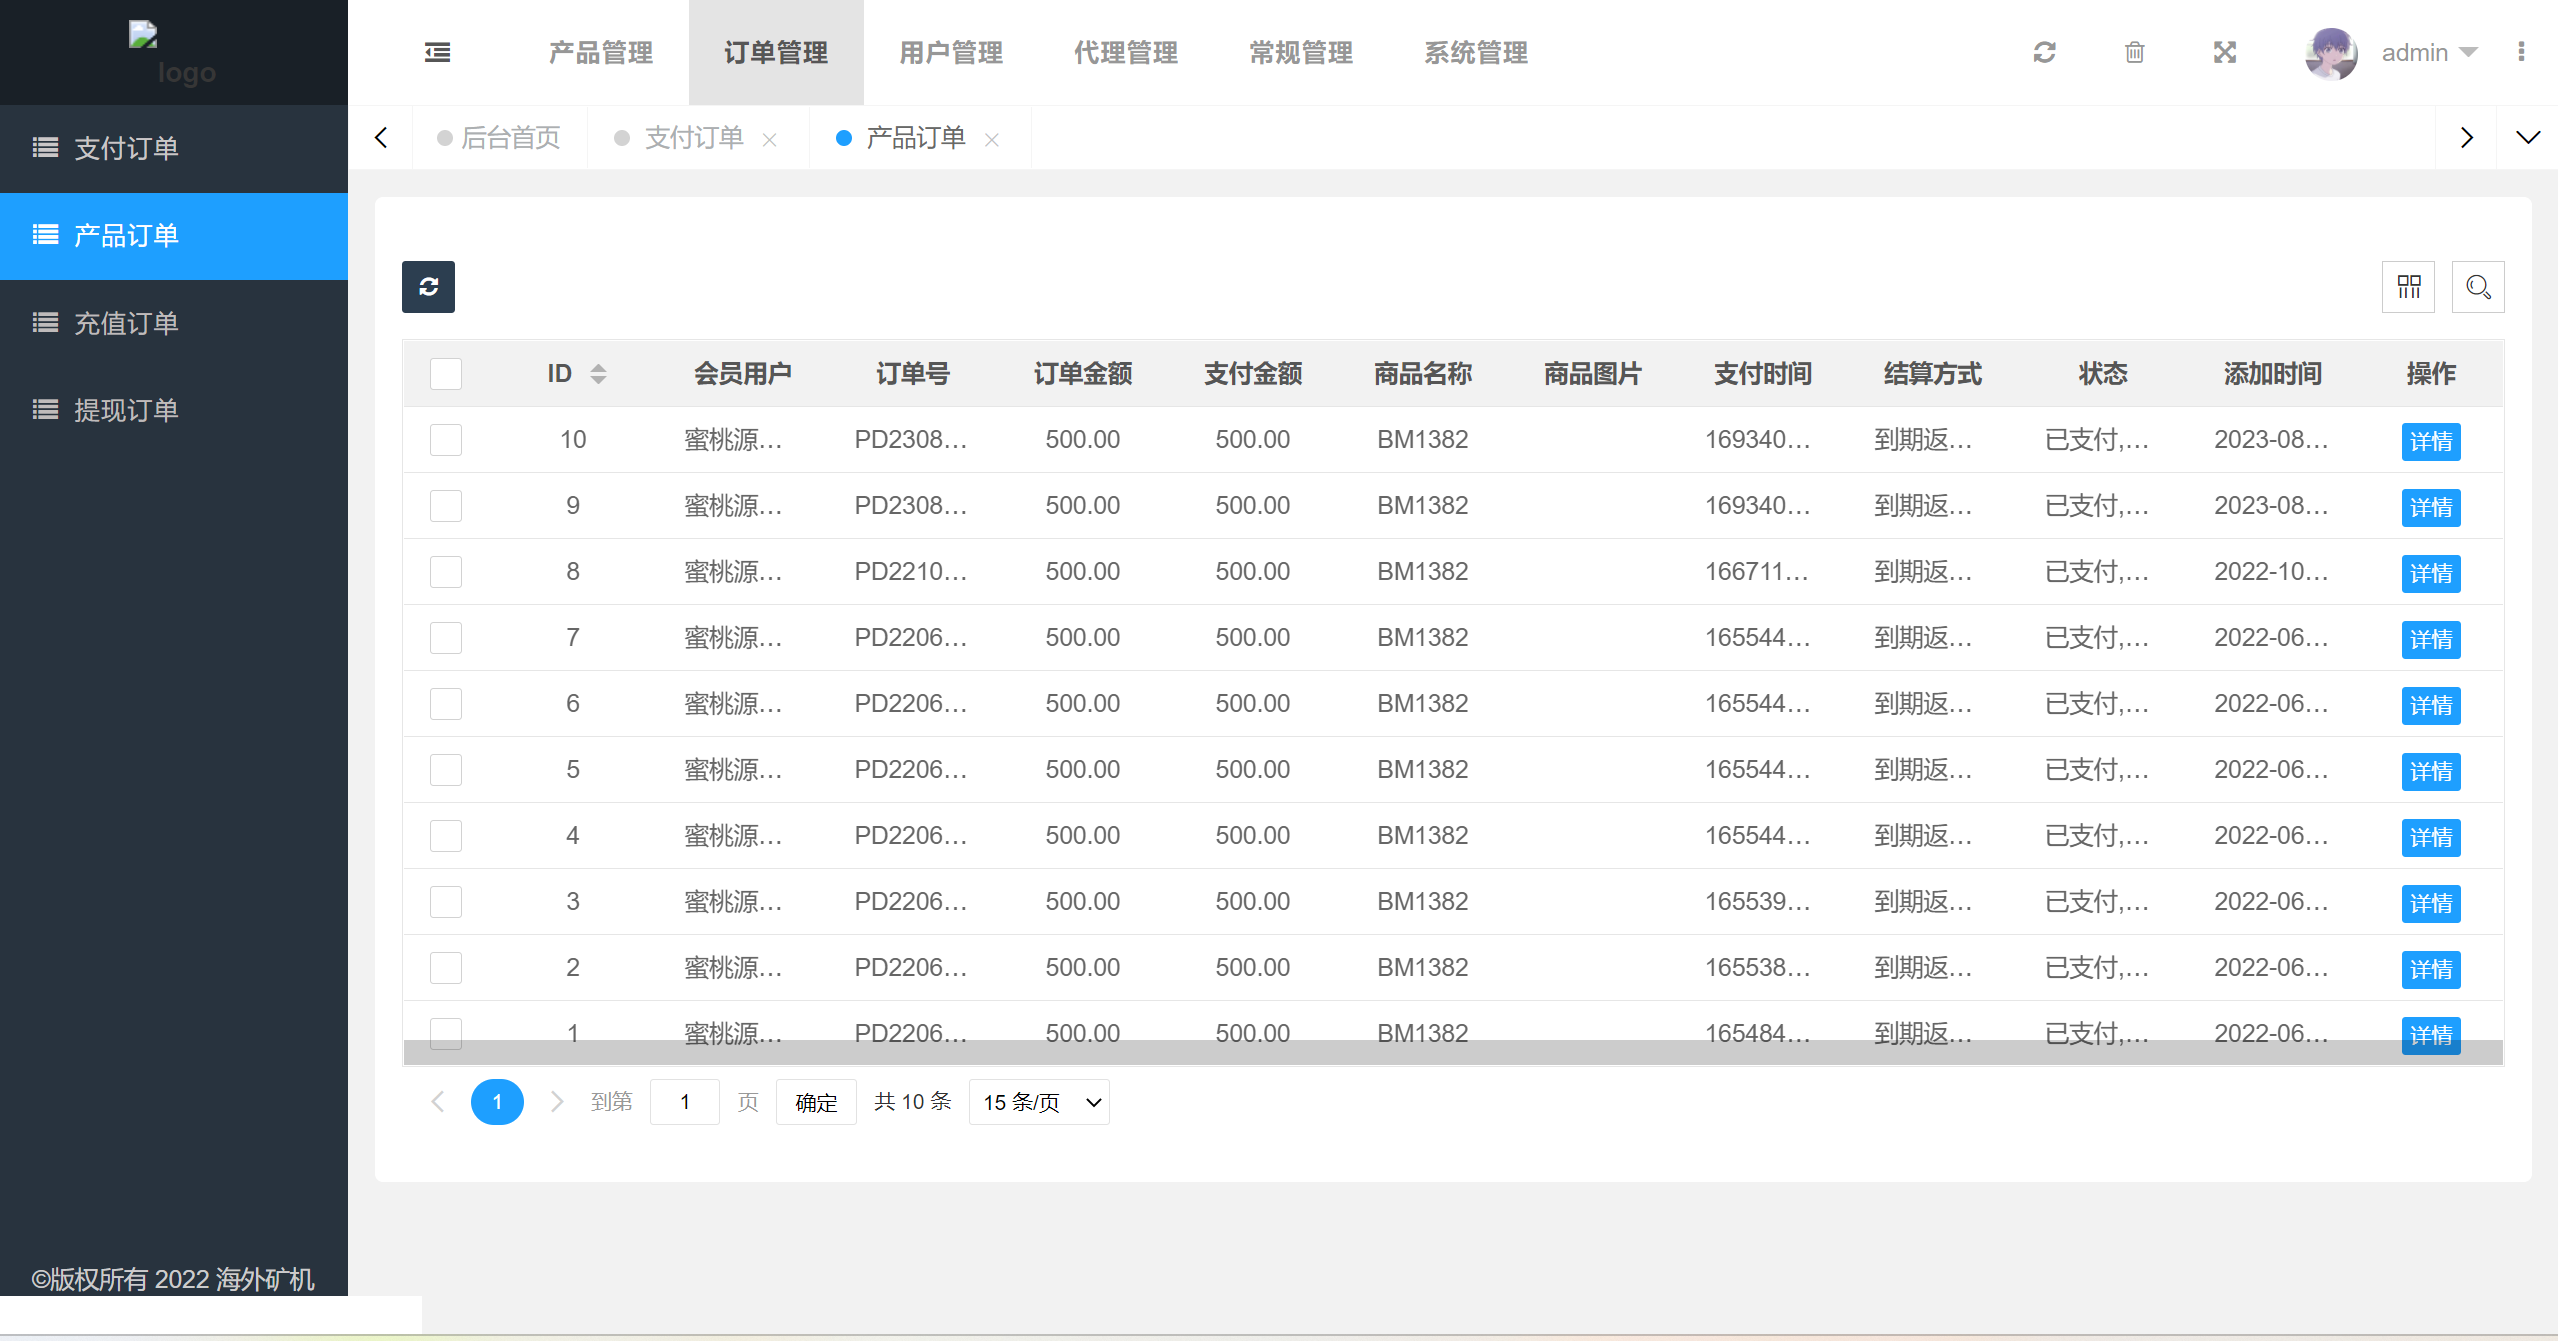
Task: Expand the tab options down-chevron
Action: coord(2527,138)
